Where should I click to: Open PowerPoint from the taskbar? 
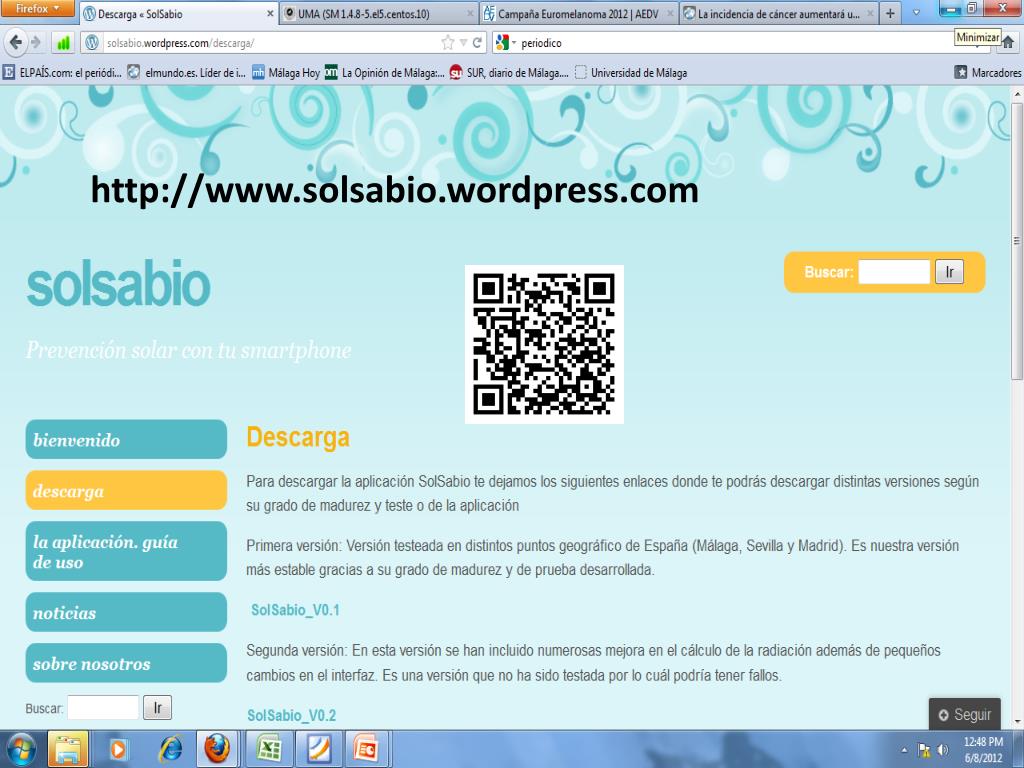(x=368, y=749)
